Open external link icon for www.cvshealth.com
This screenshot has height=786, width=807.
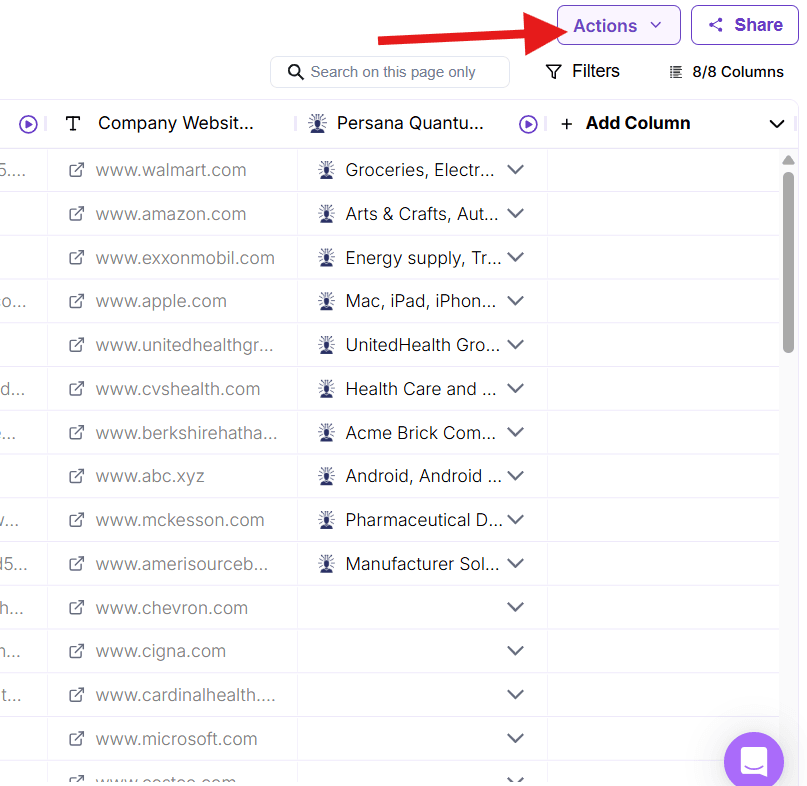pos(76,389)
